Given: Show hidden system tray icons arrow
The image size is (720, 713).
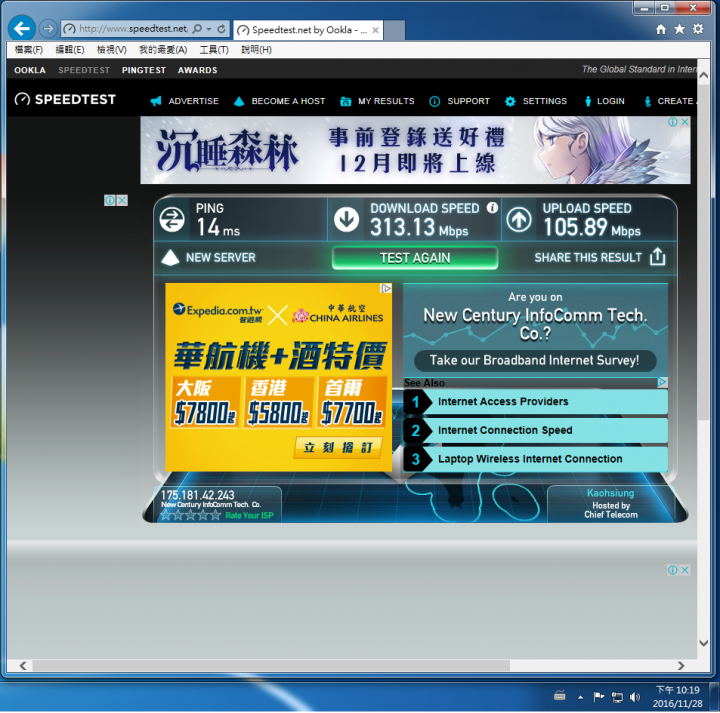Looking at the screenshot, I should point(580,697).
